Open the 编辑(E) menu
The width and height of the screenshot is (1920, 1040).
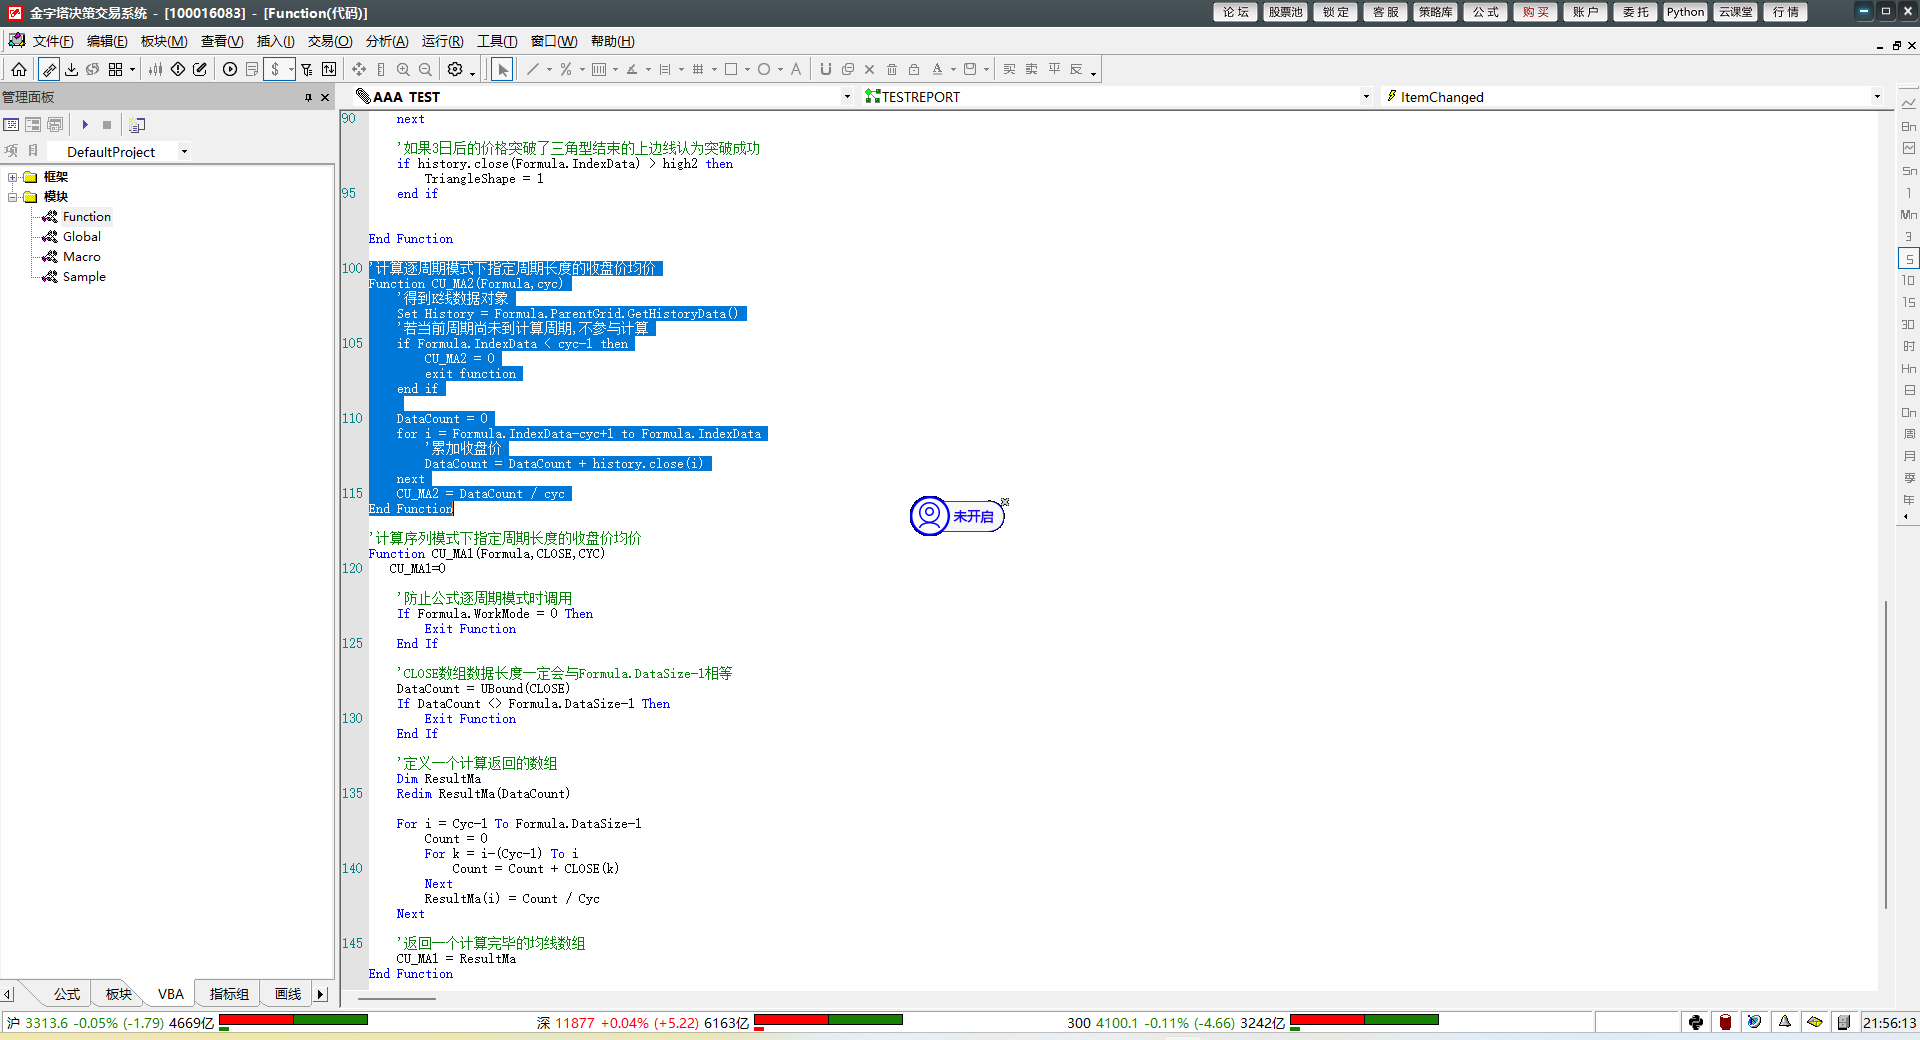pos(106,41)
